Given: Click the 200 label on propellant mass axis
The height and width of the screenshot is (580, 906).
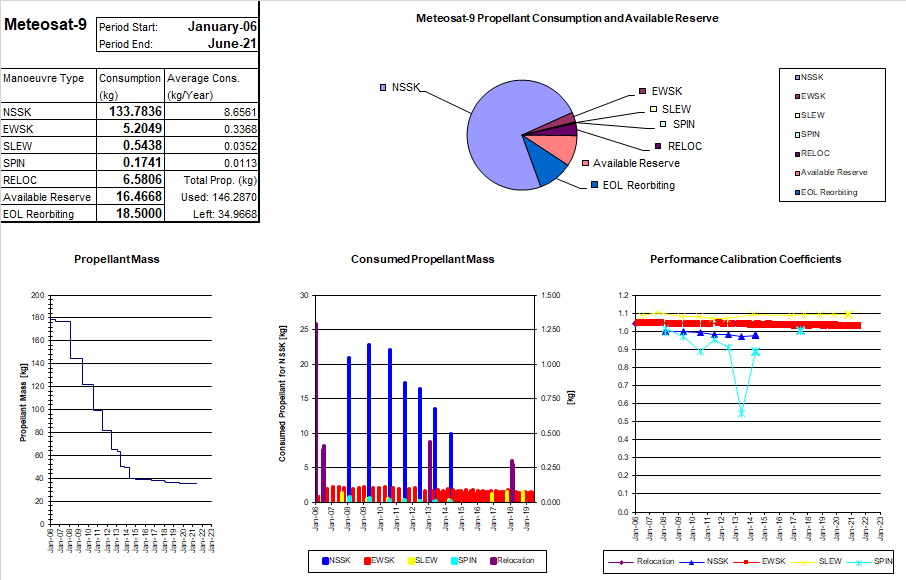Looking at the screenshot, I should 38,295.
